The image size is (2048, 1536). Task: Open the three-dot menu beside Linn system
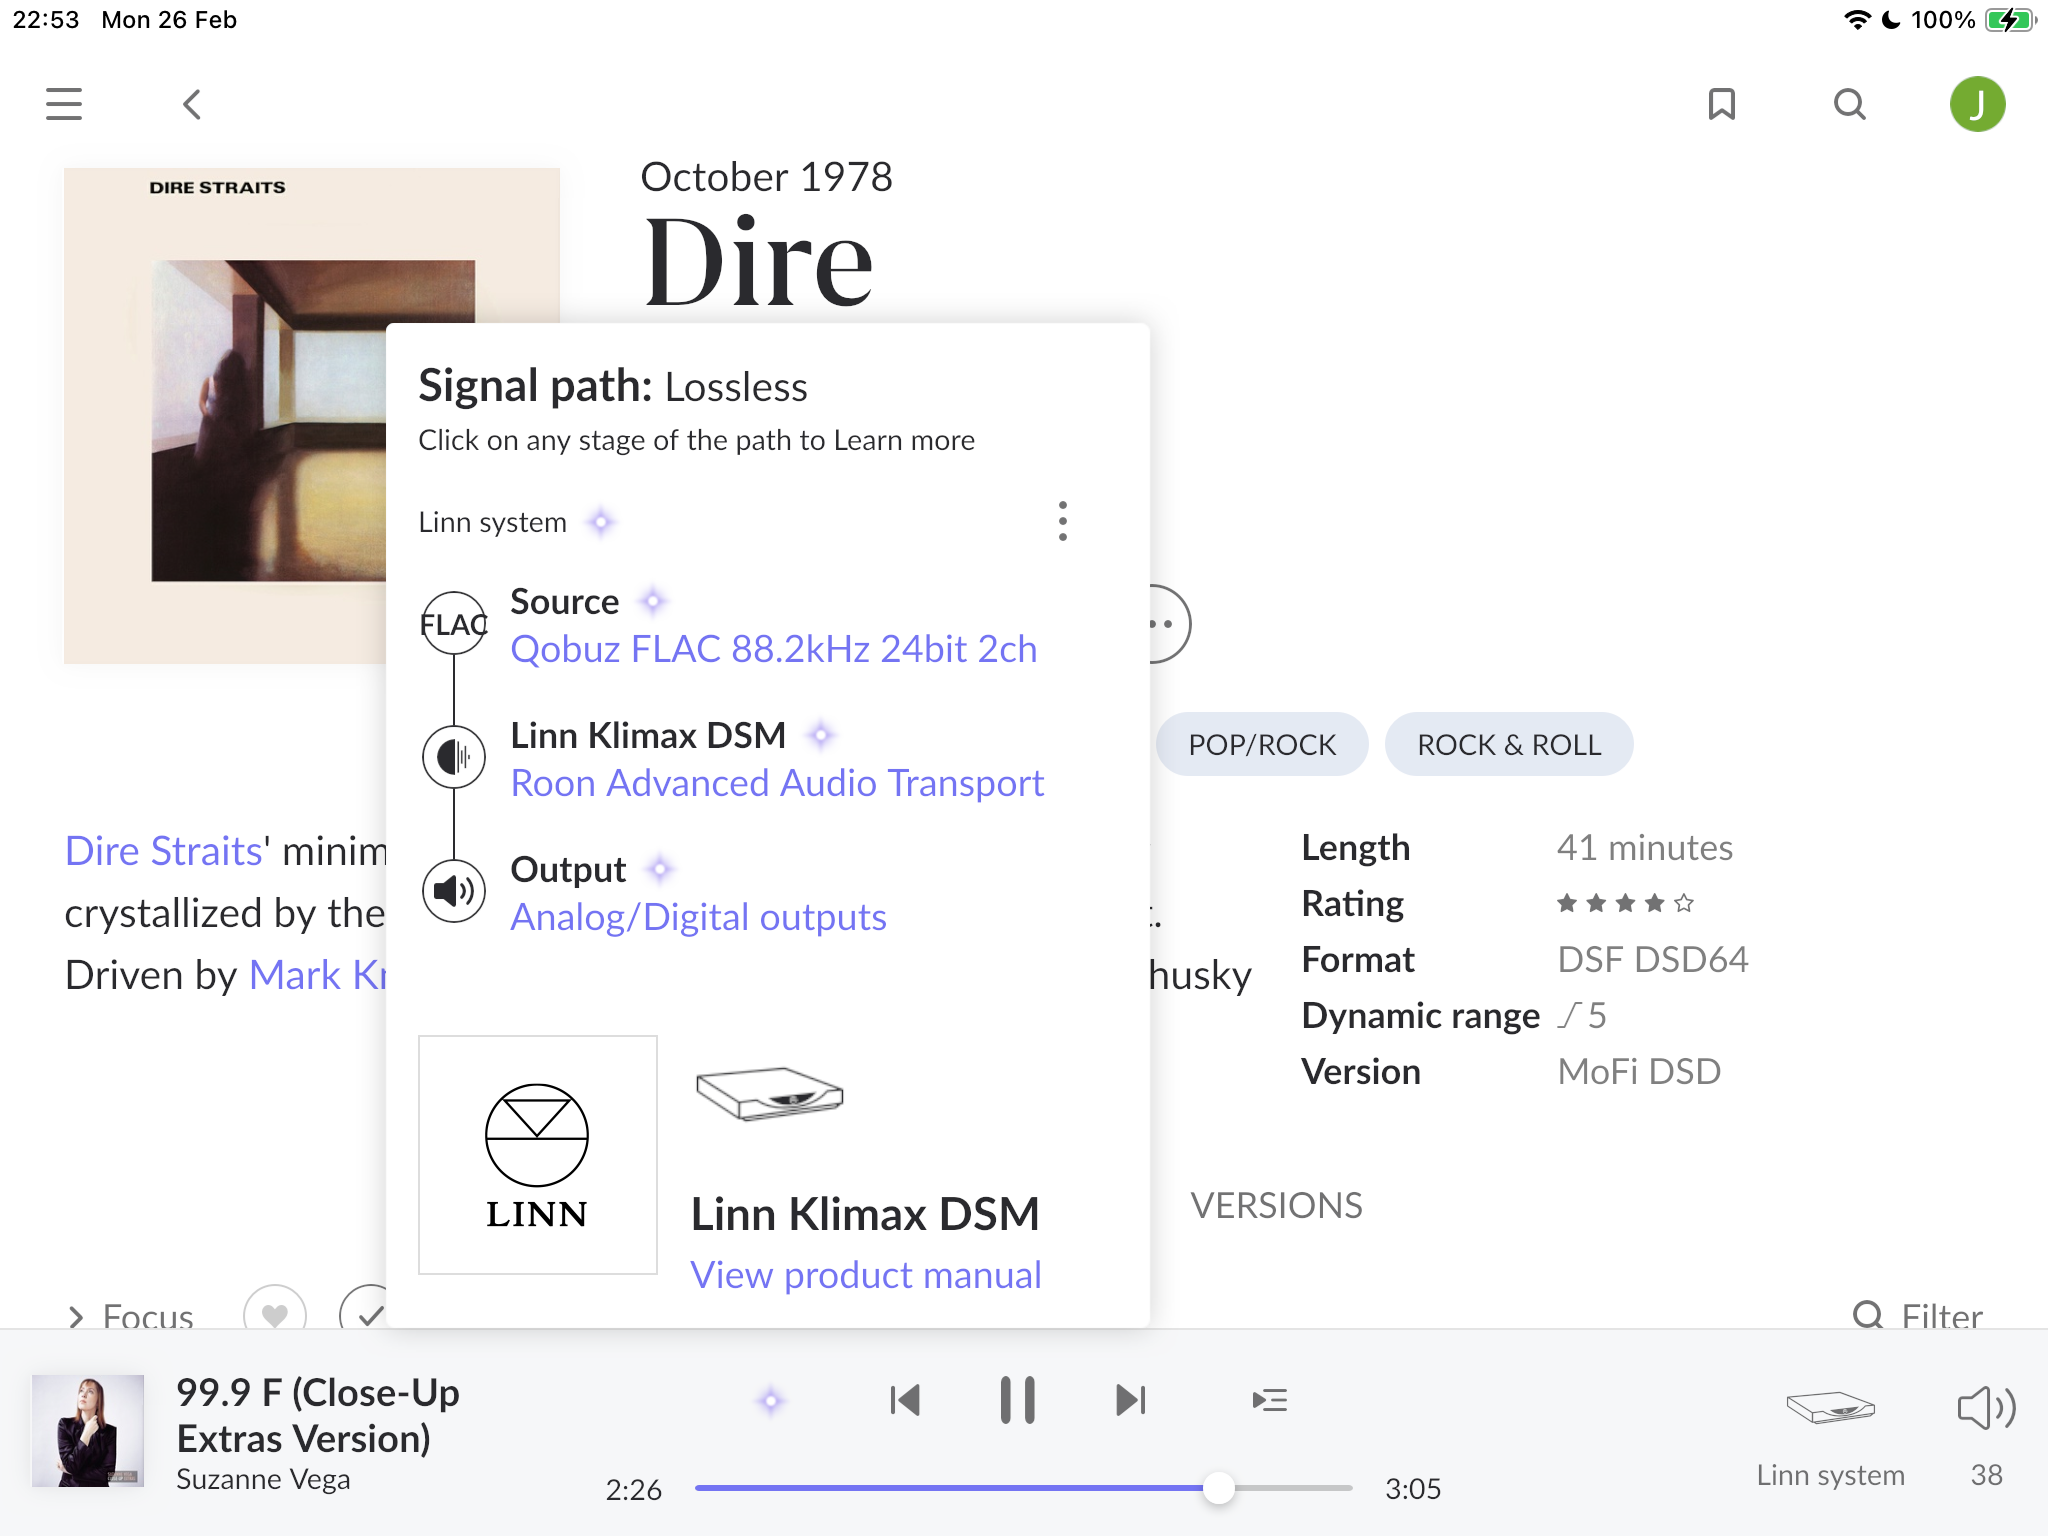pos(1062,521)
